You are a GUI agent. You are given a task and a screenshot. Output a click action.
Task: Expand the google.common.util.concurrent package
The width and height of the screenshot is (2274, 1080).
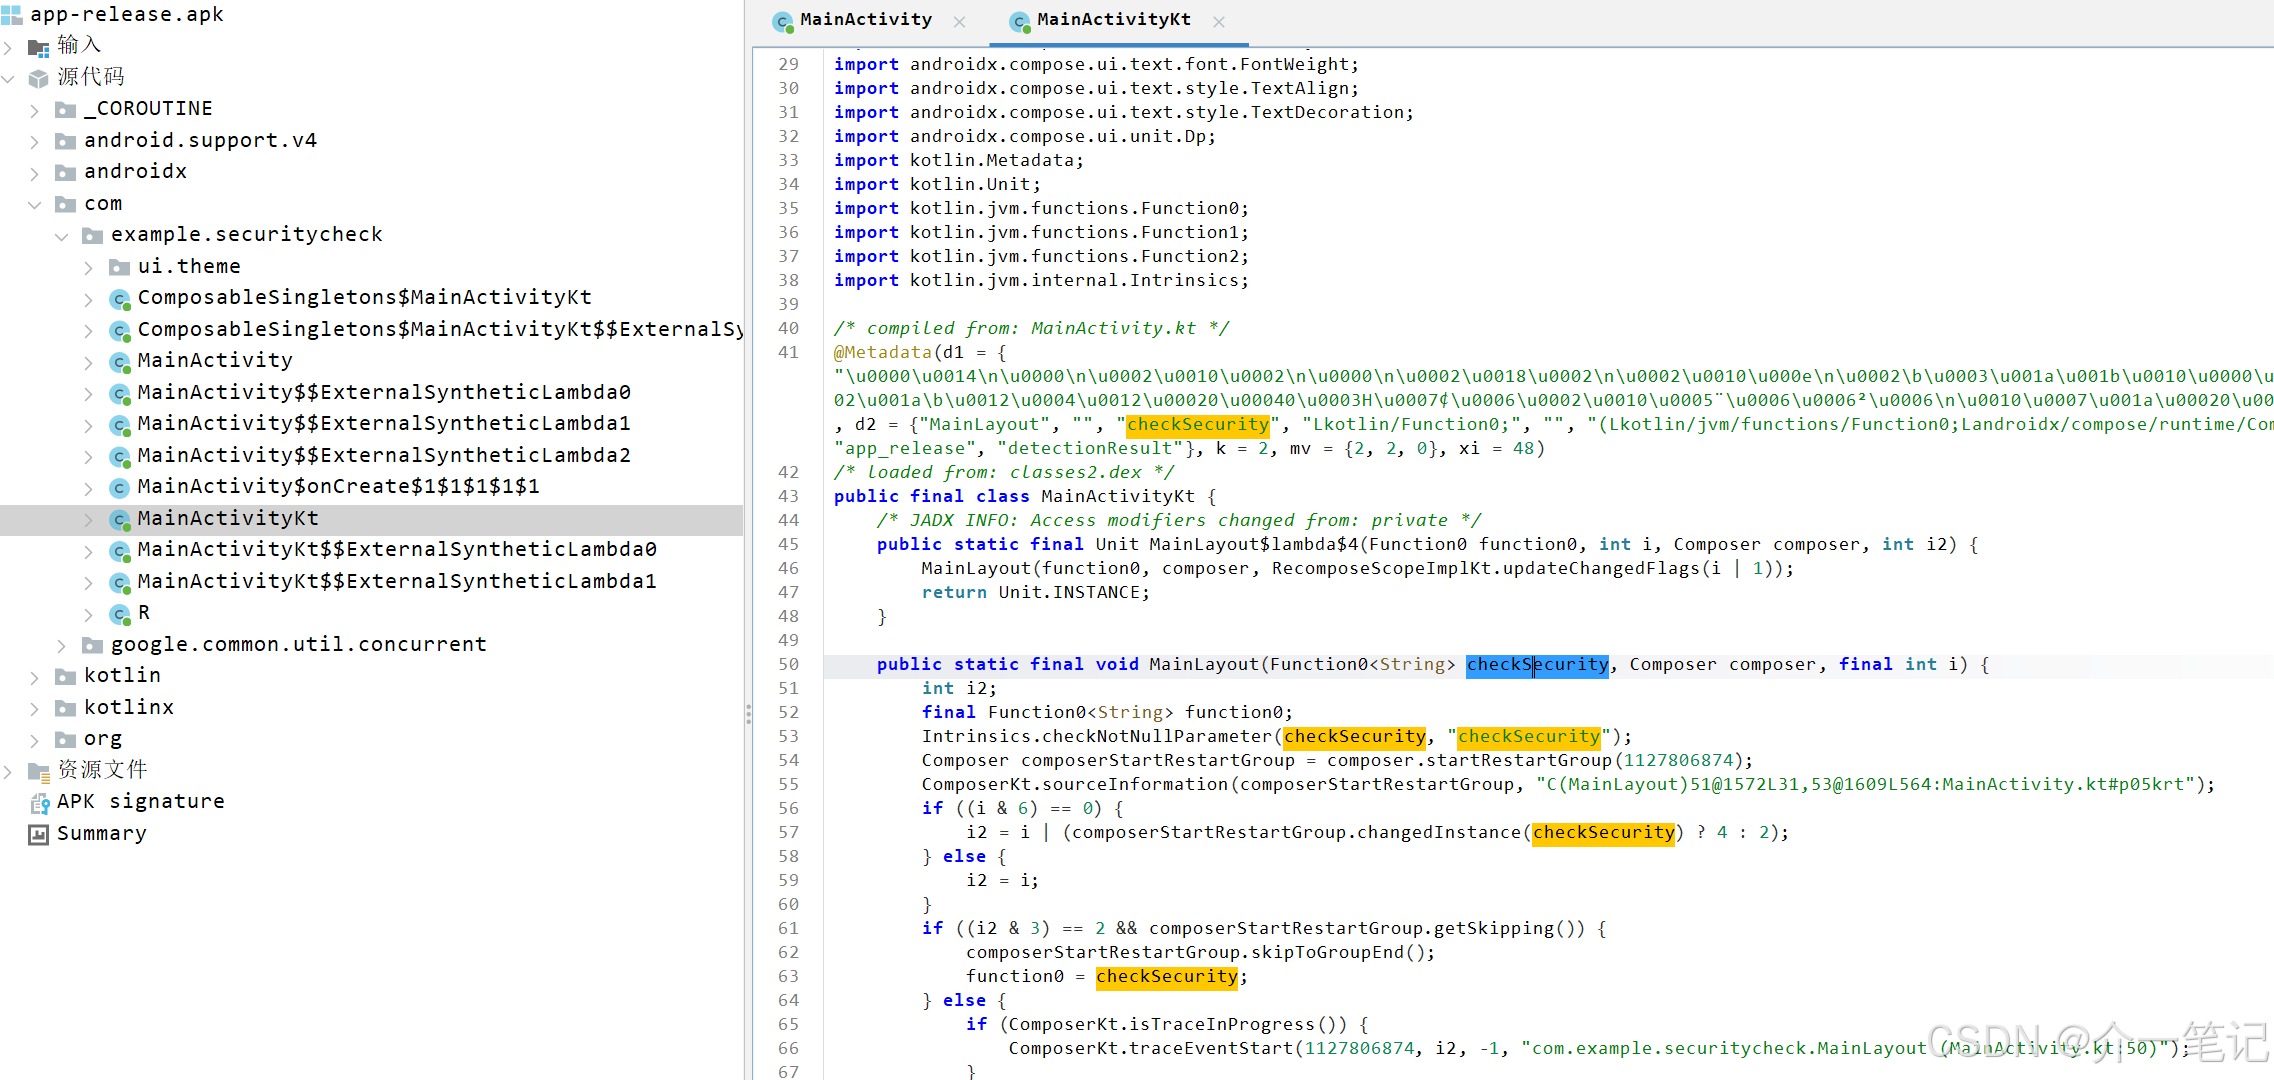coord(62,645)
